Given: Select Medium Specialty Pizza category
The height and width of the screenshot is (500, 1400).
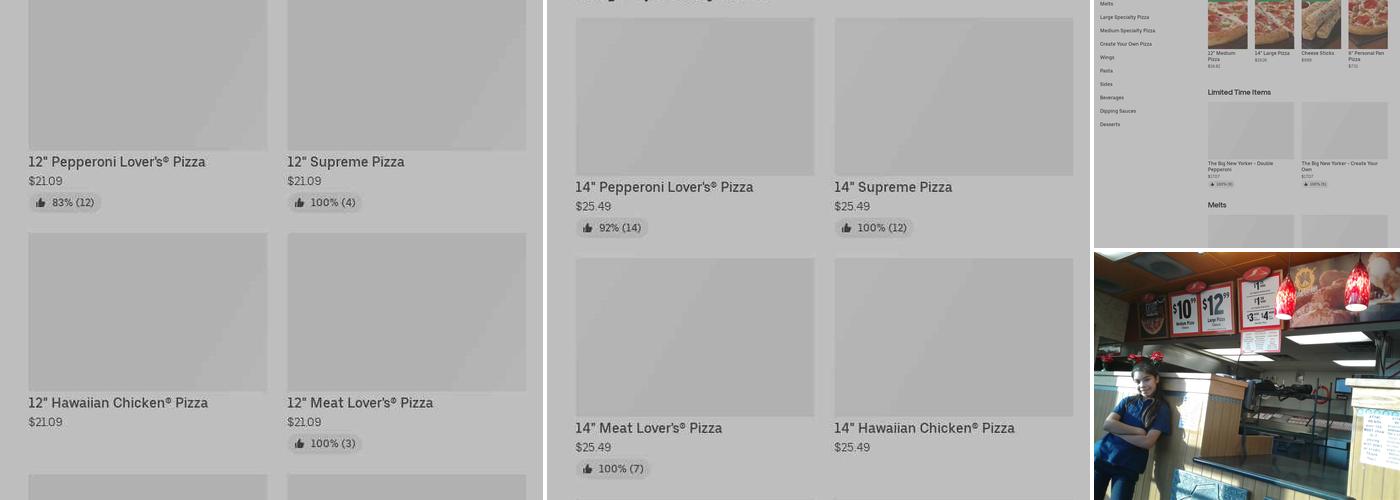Looking at the screenshot, I should 1127,31.
